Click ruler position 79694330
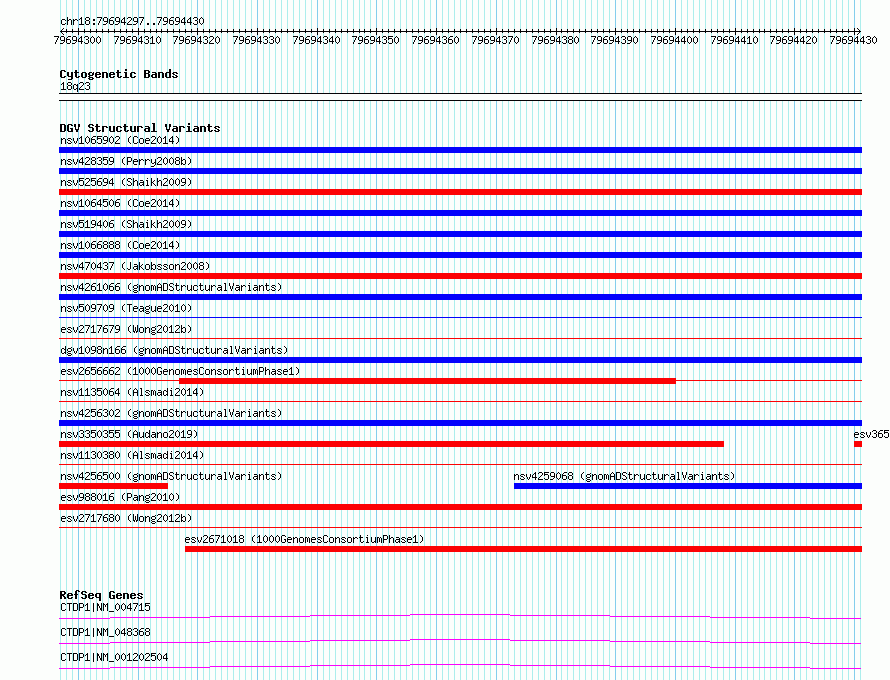This screenshot has width=890, height=680. [257, 40]
